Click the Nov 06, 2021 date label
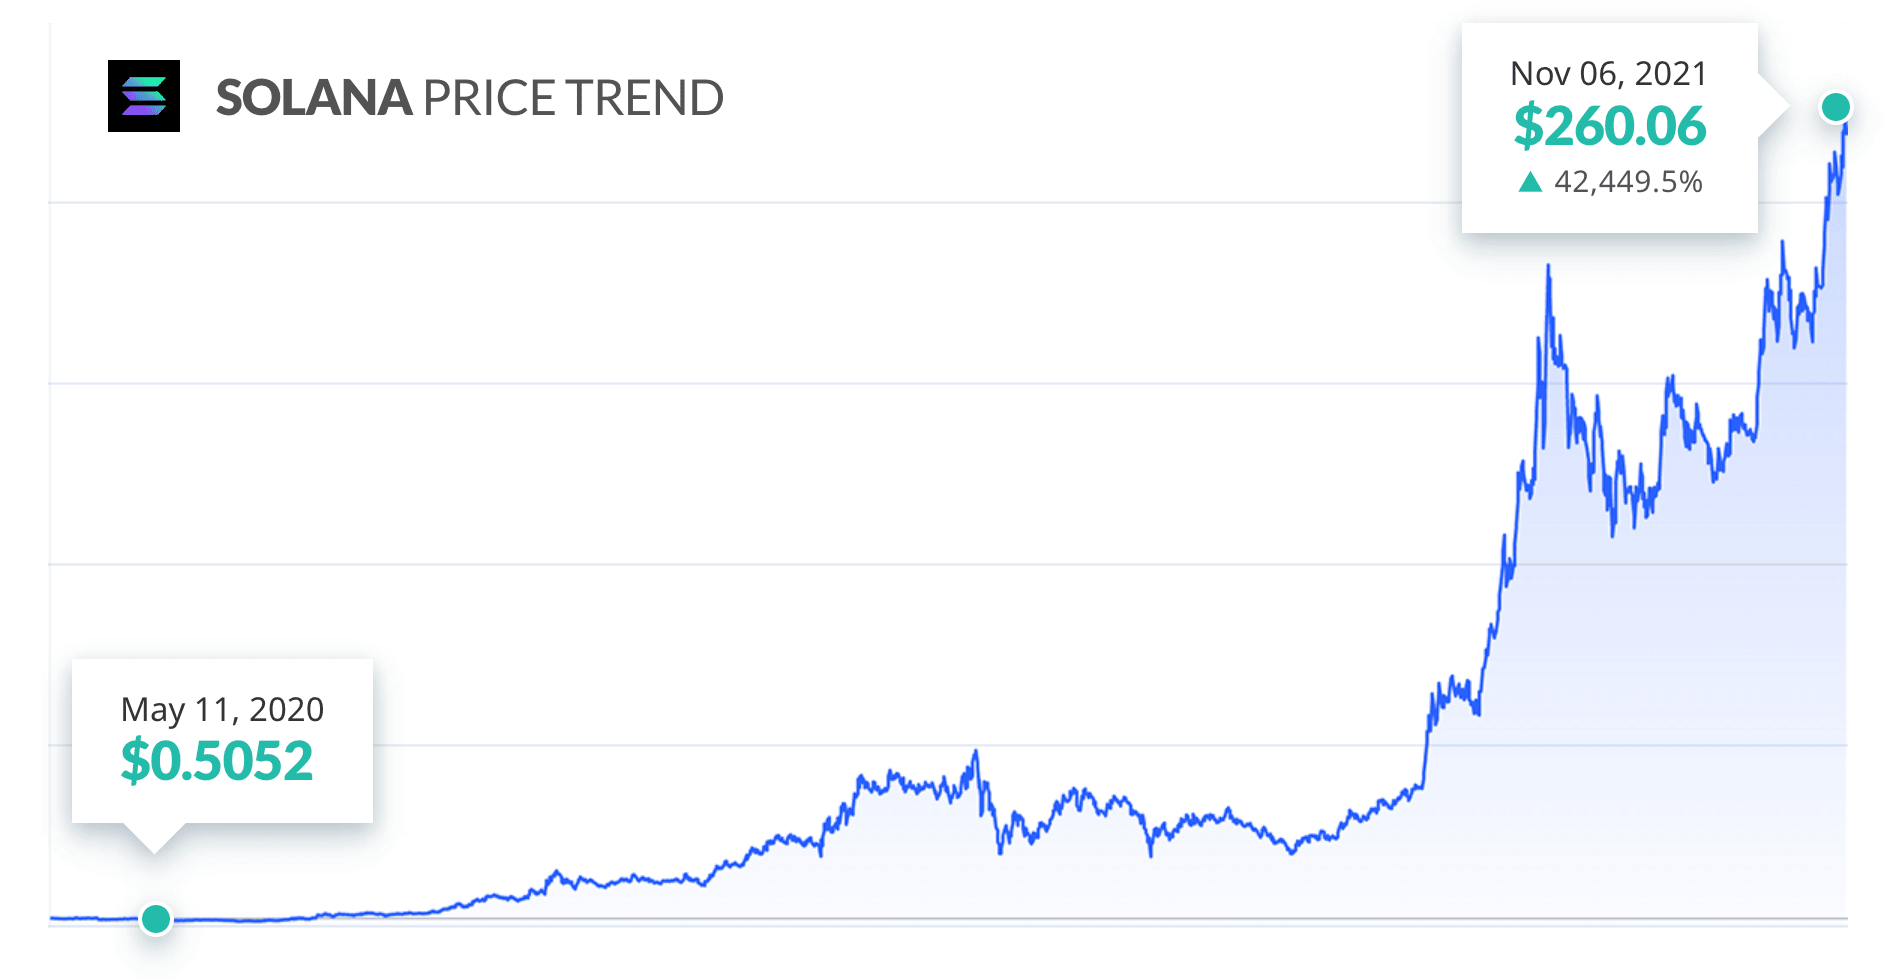 click(1609, 74)
